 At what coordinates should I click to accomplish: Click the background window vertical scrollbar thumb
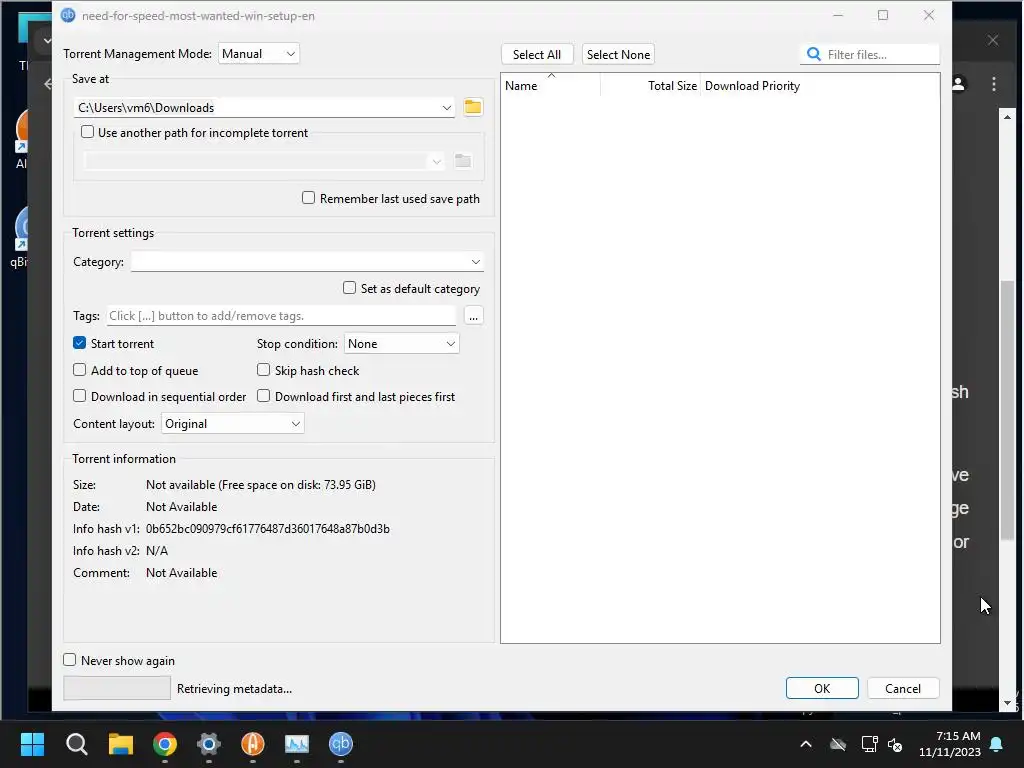click(x=1008, y=410)
